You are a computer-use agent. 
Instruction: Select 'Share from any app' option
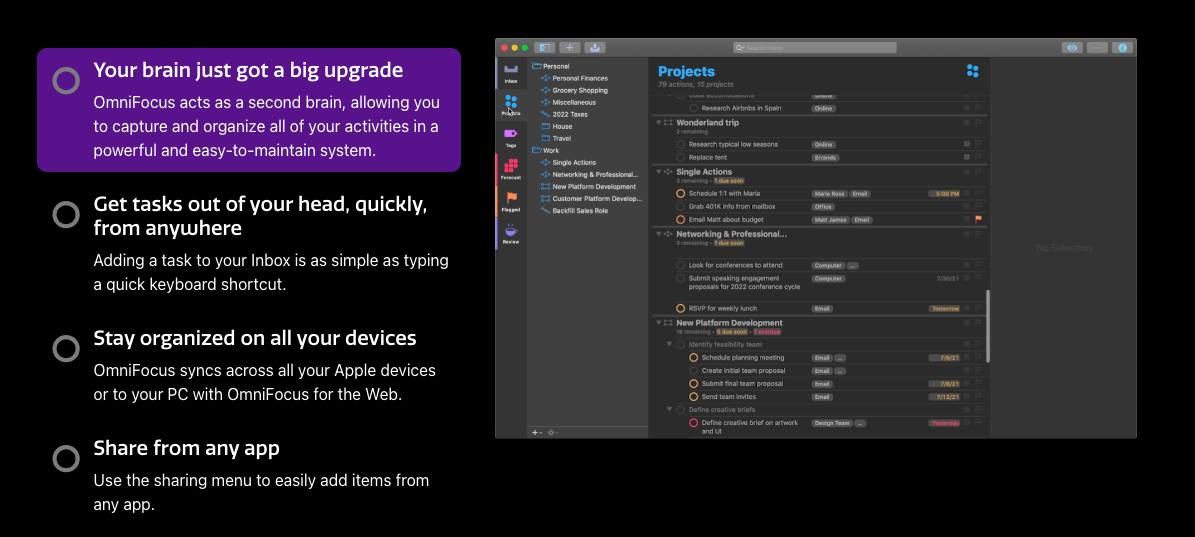coord(66,459)
